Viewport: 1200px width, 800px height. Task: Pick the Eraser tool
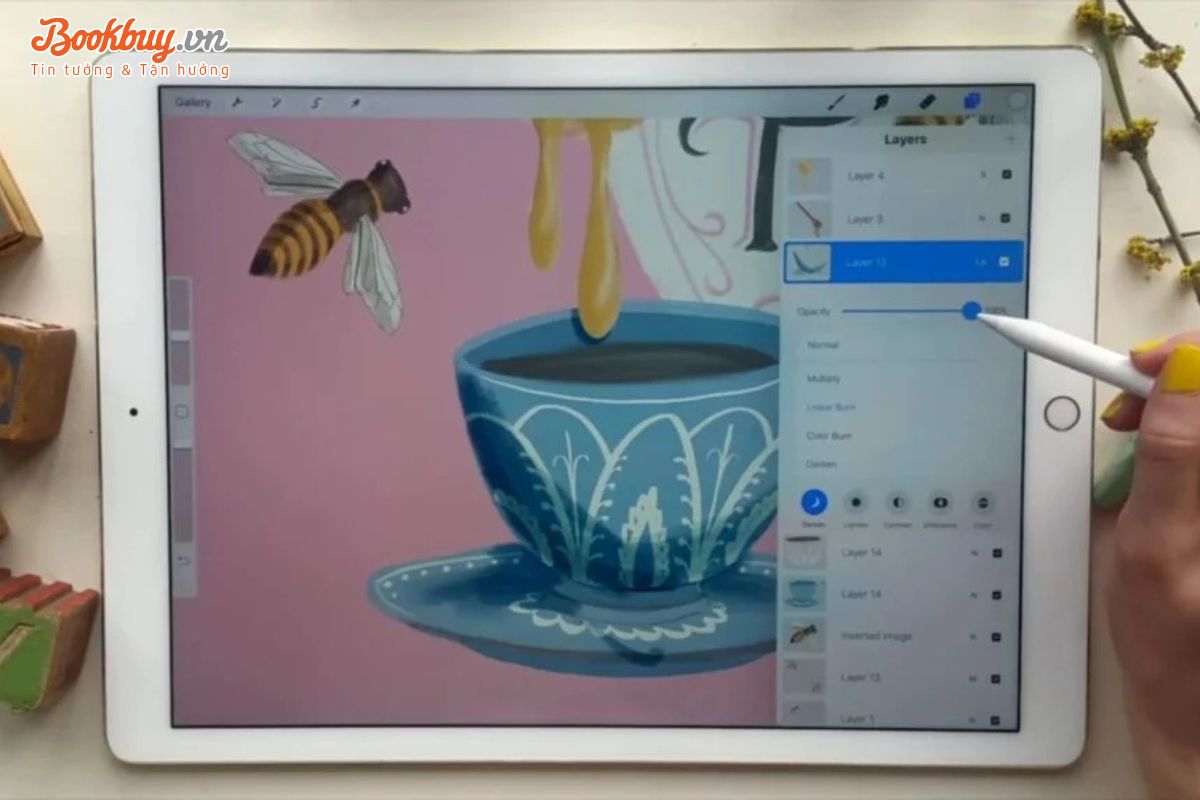point(926,101)
